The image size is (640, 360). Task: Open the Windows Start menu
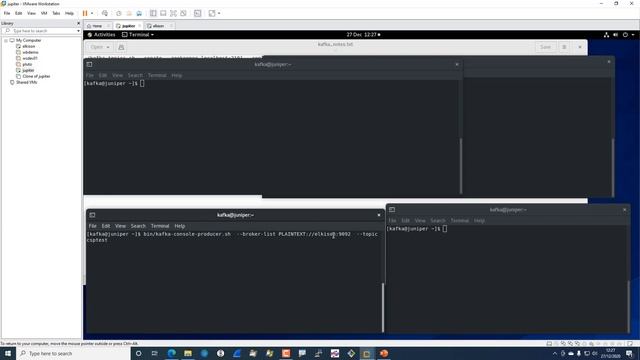7,353
